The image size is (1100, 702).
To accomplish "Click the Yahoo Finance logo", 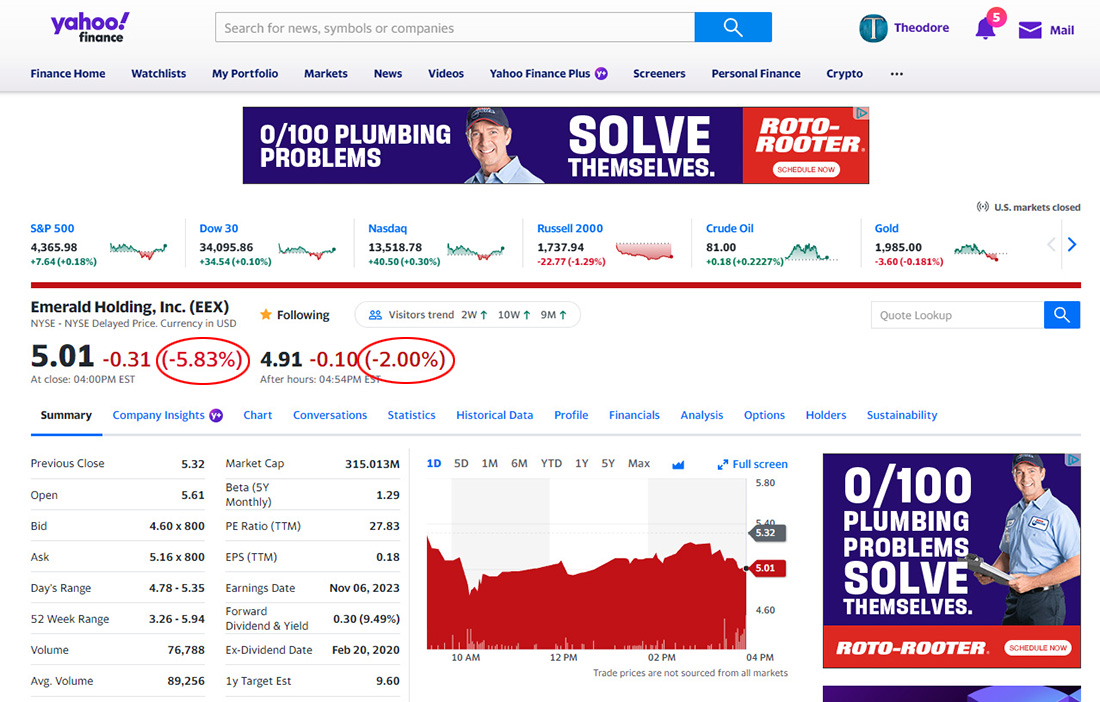I will [x=90, y=27].
